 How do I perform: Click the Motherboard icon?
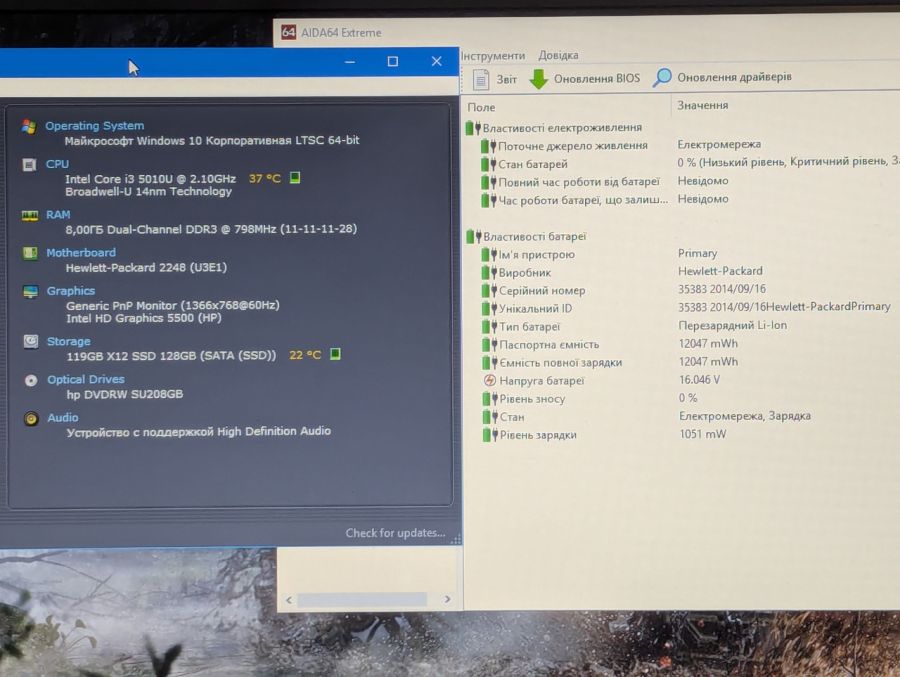coord(30,253)
